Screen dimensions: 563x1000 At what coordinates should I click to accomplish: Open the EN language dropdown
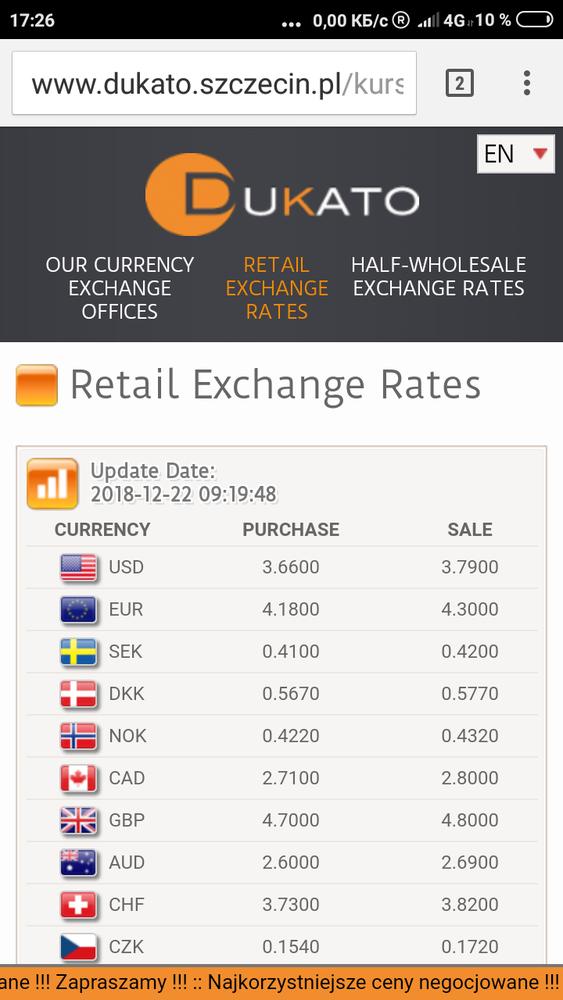516,154
